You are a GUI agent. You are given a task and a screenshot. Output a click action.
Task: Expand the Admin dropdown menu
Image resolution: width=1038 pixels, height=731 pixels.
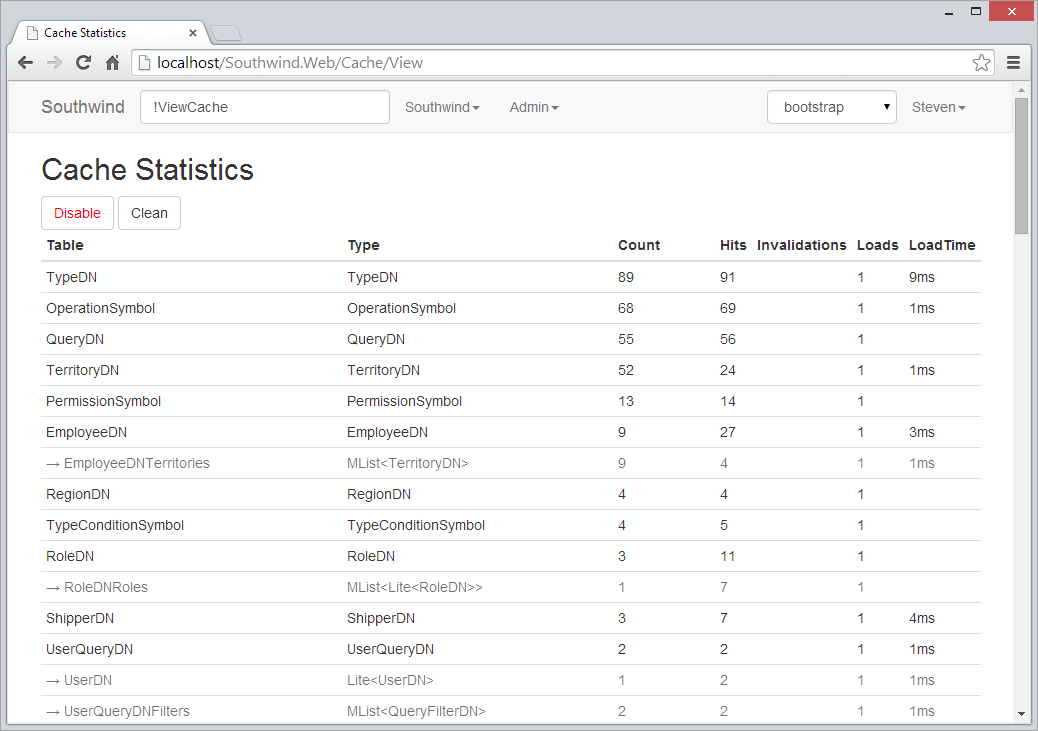[534, 107]
